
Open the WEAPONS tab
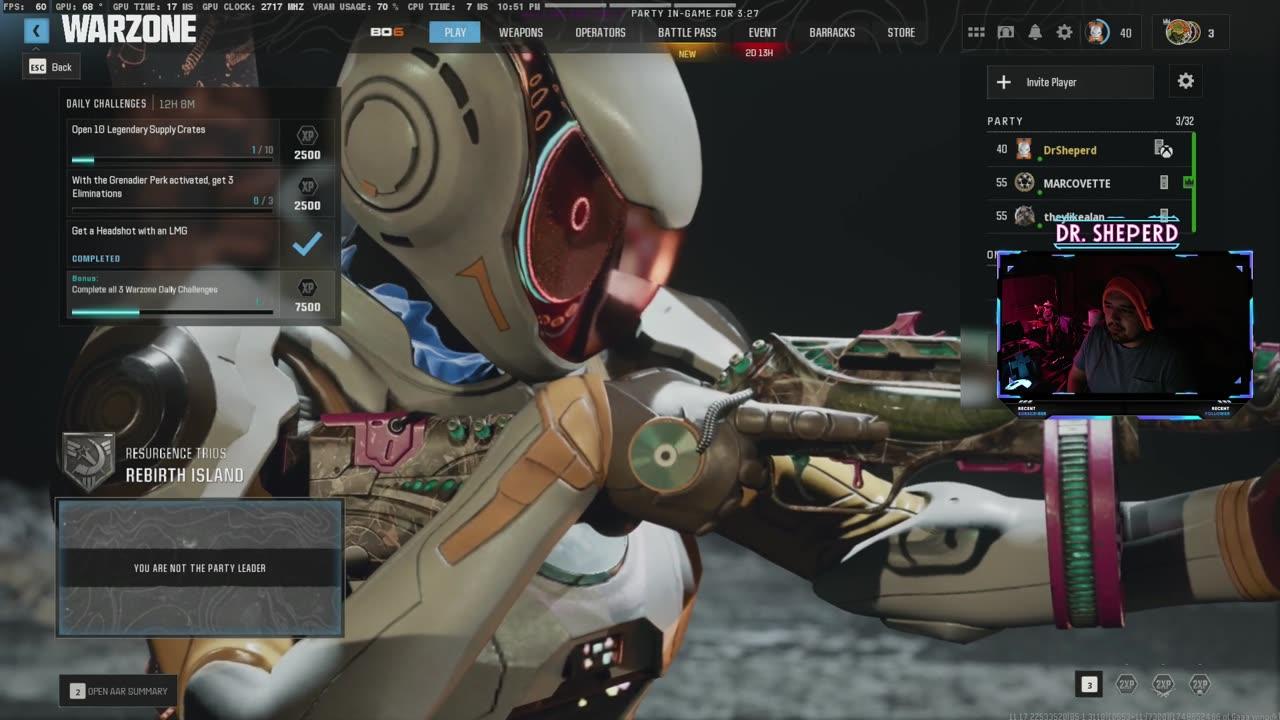tap(521, 32)
